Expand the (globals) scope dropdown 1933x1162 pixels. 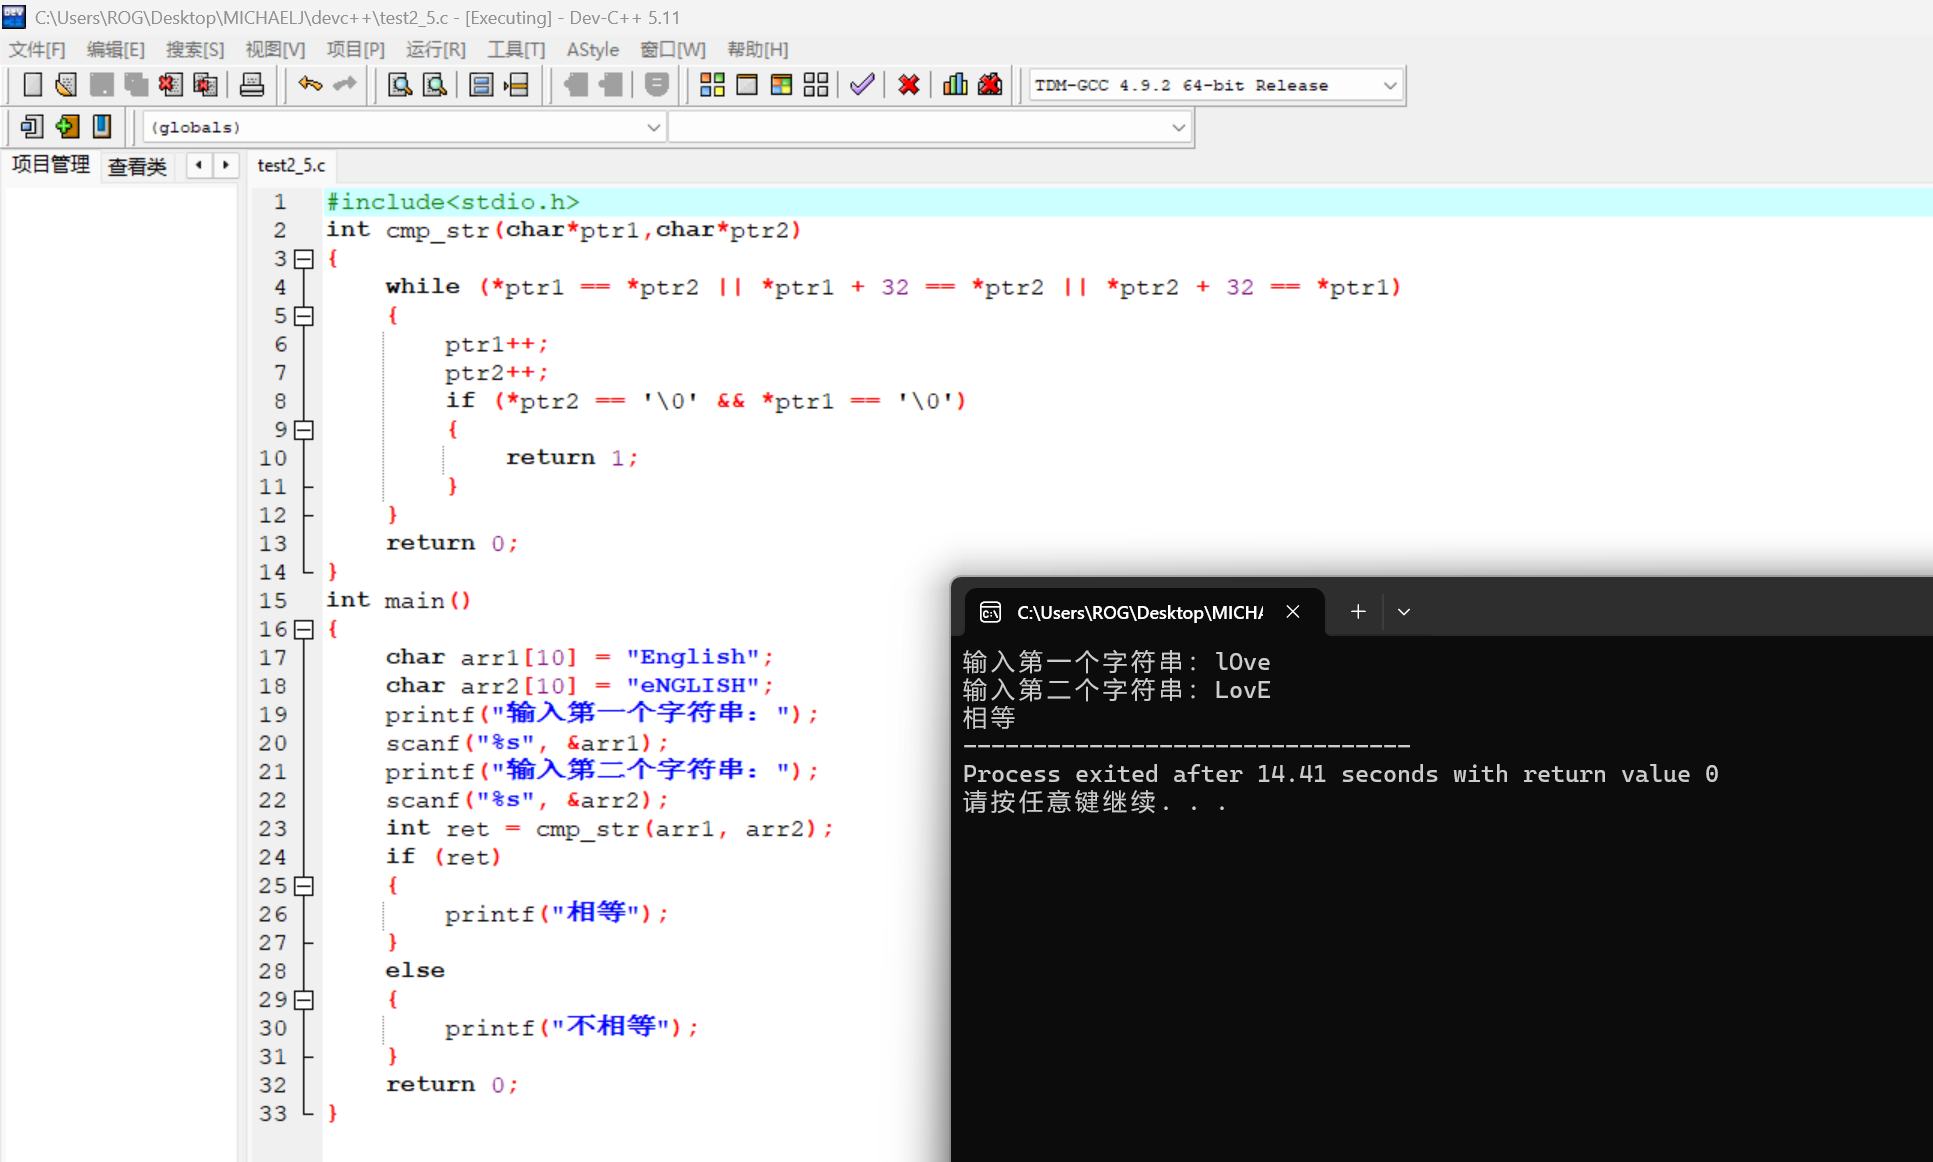coord(653,128)
